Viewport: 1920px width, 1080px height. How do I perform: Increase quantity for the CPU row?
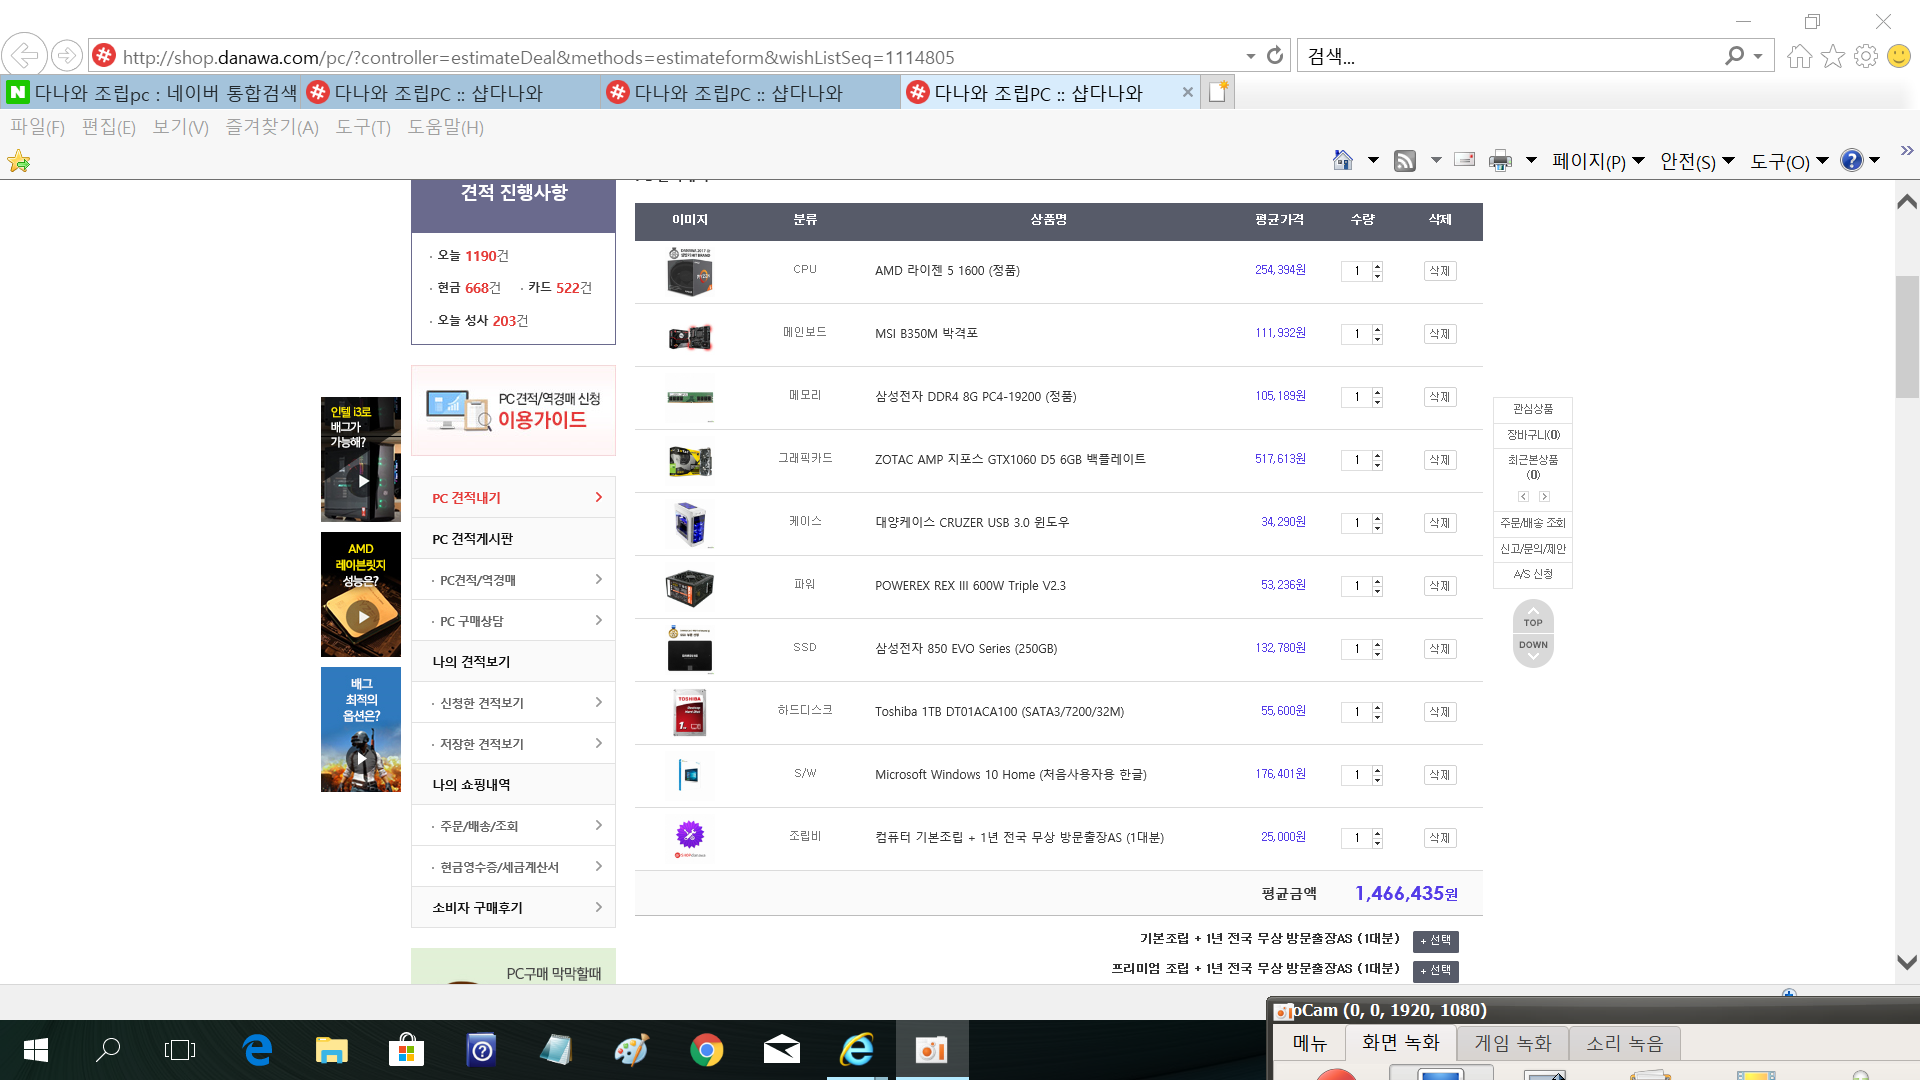pos(1377,266)
